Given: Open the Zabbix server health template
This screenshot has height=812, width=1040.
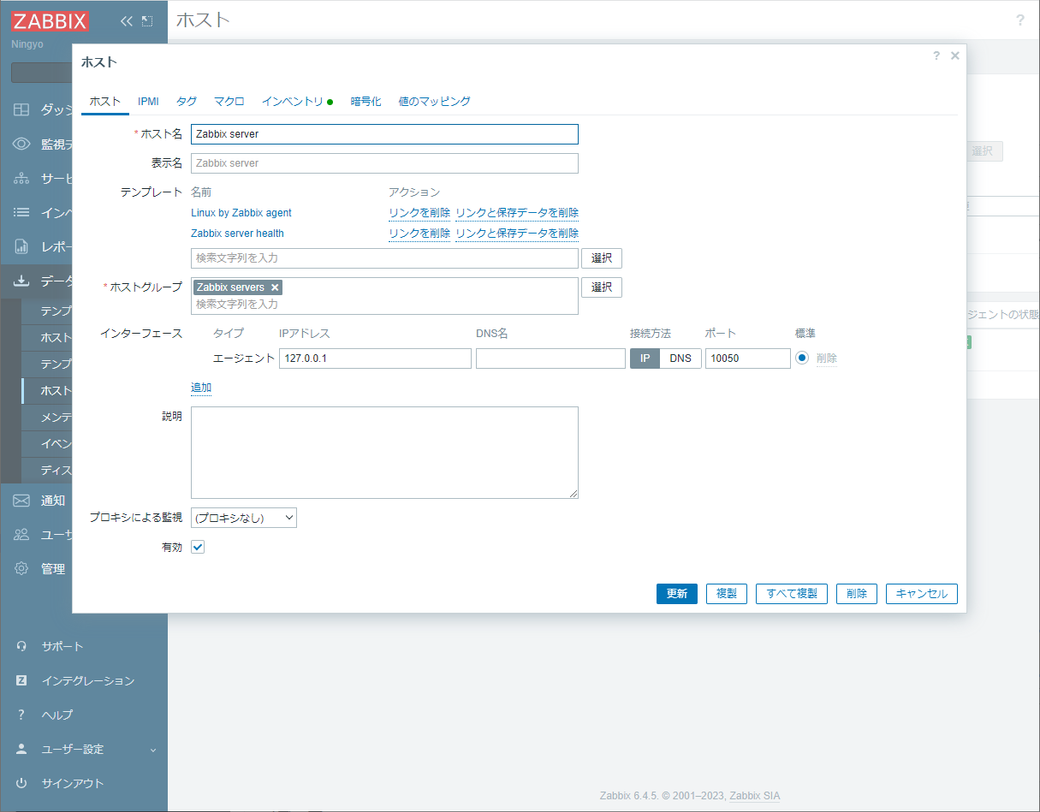Looking at the screenshot, I should tap(237, 234).
